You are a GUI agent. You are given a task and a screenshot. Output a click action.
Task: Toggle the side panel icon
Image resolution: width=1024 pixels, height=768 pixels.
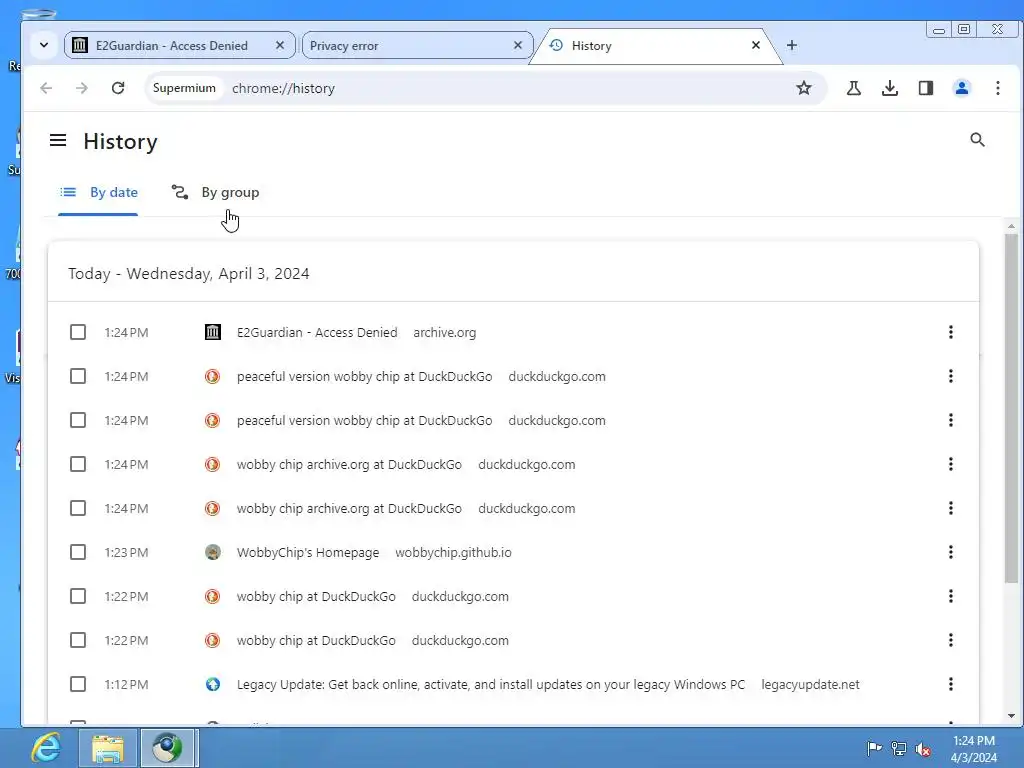(925, 88)
